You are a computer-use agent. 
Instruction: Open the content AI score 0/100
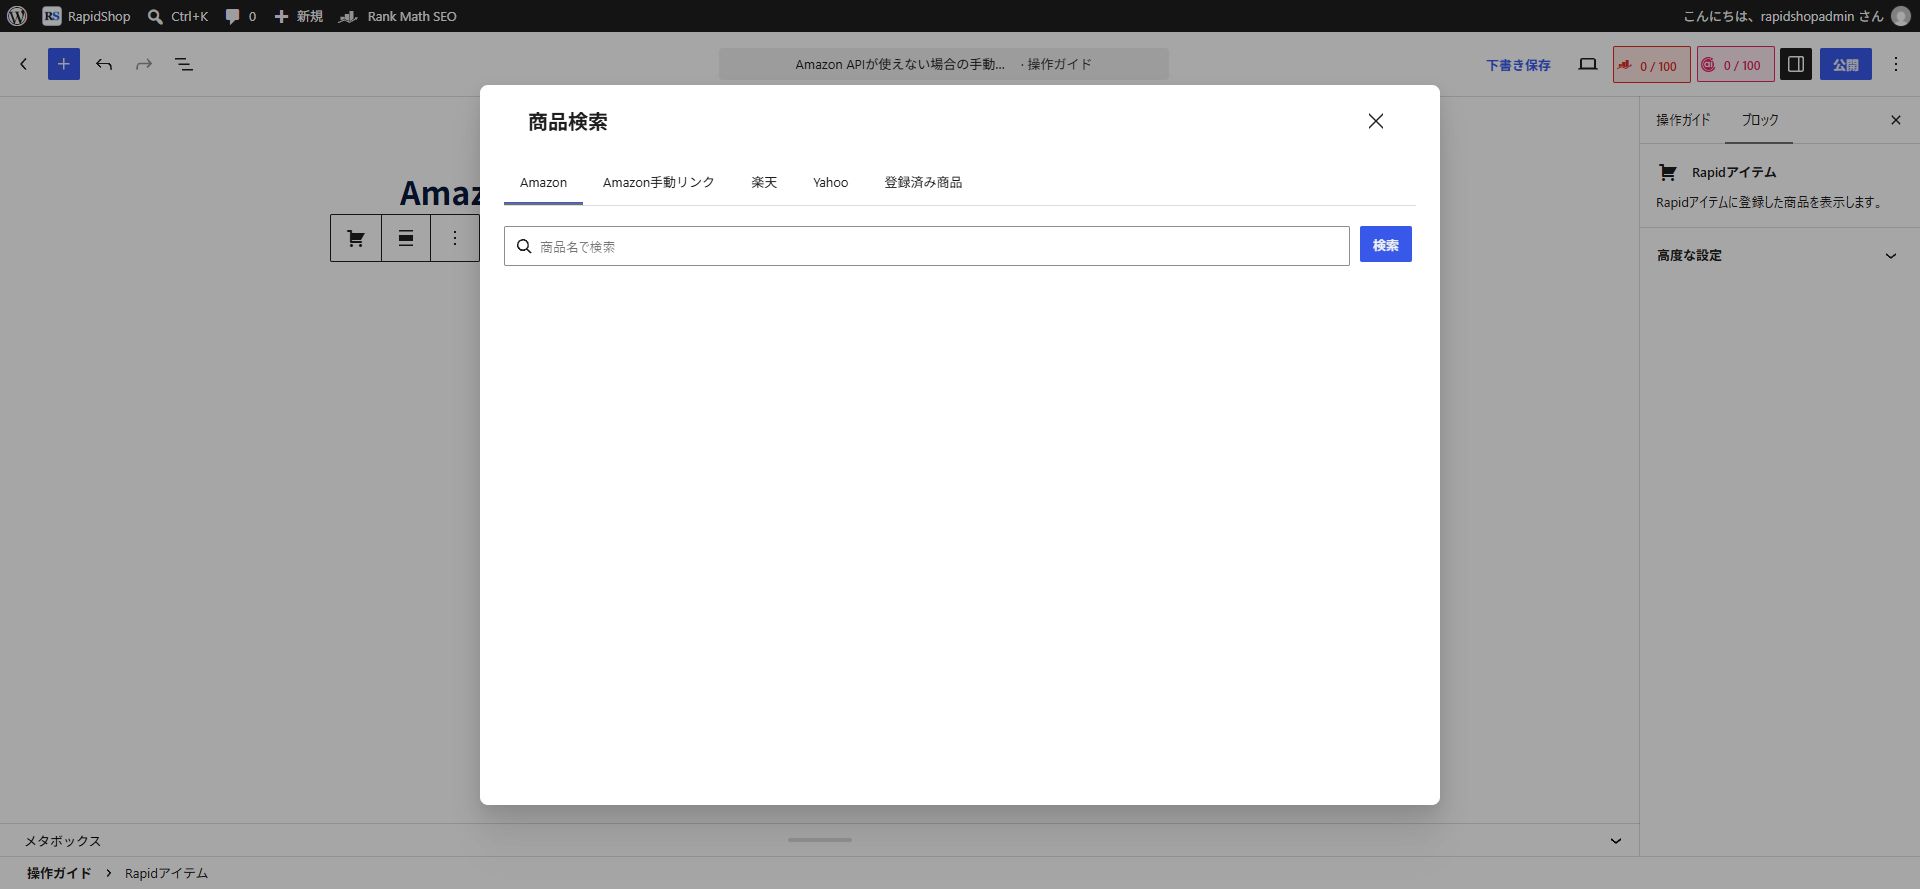point(1736,65)
